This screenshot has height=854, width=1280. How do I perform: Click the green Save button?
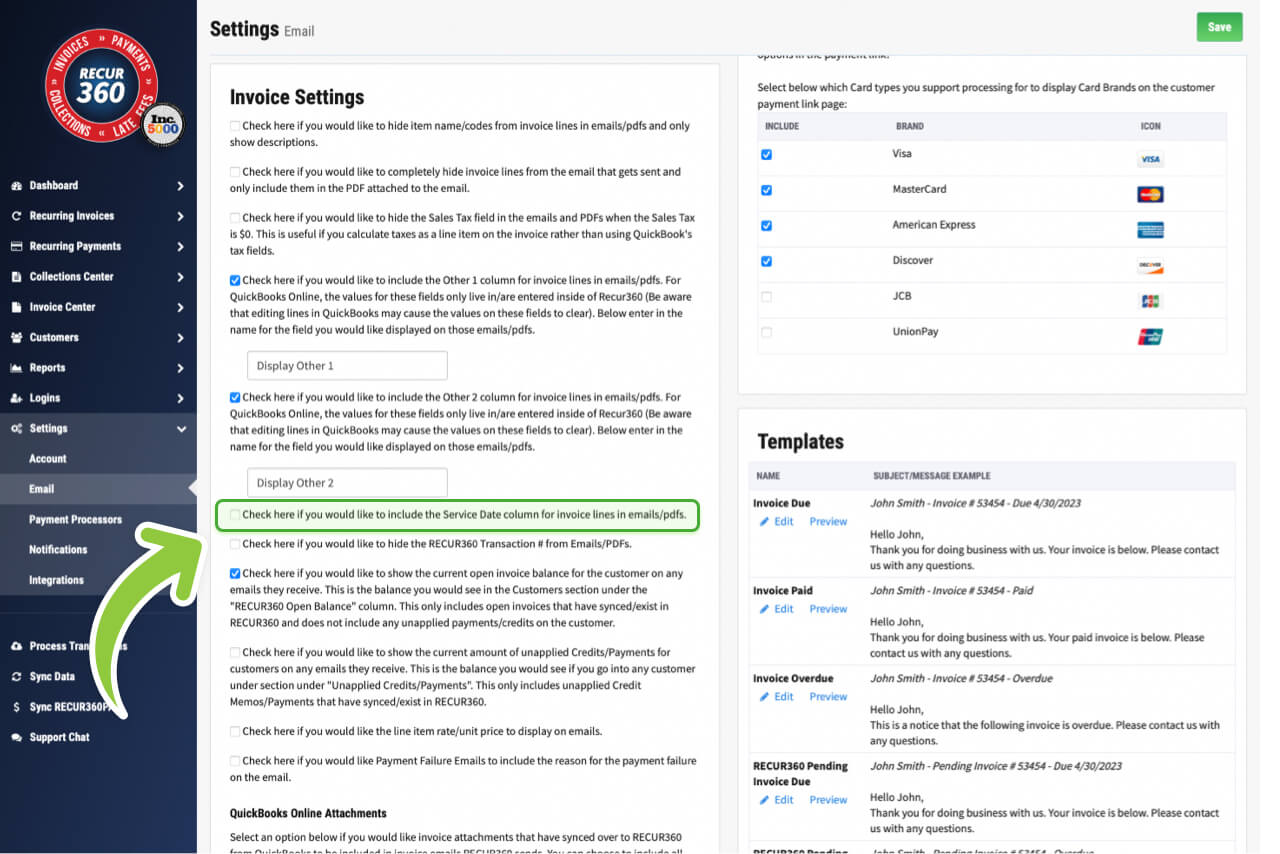[x=1219, y=27]
